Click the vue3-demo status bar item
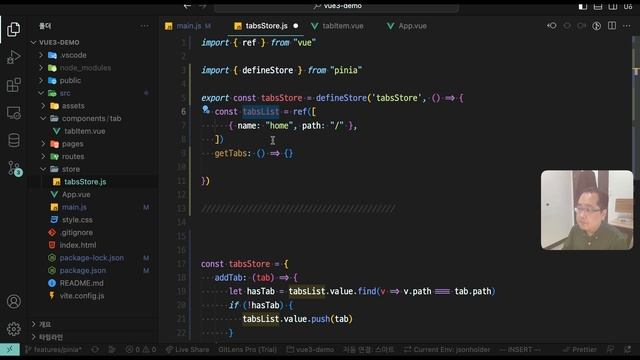 [310, 349]
